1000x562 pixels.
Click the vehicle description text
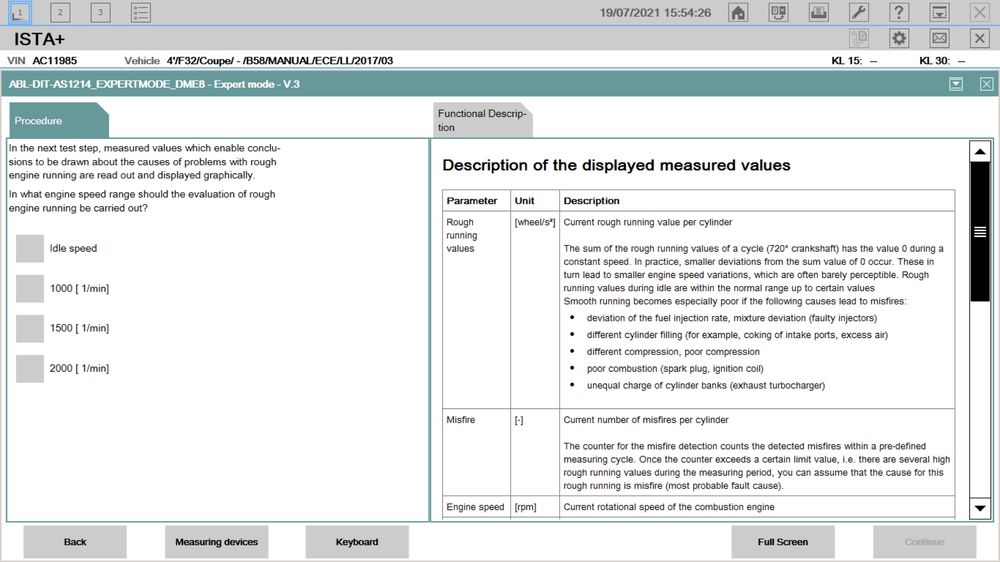279,61
